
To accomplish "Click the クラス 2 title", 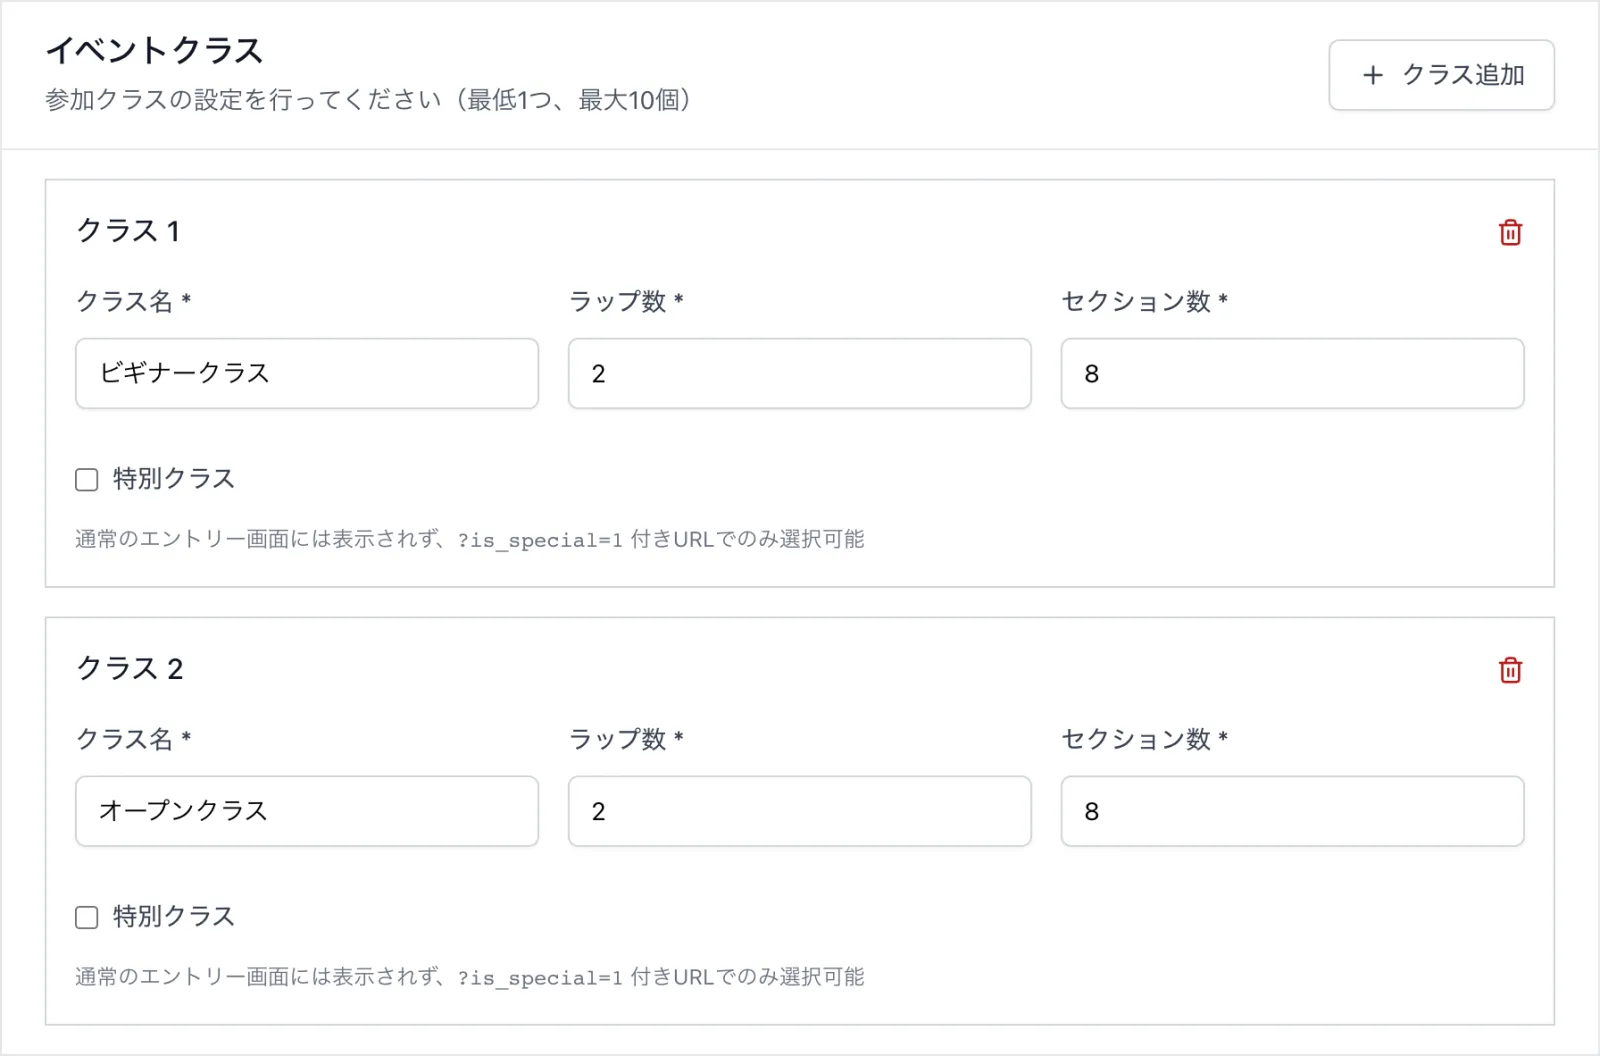I will [130, 669].
